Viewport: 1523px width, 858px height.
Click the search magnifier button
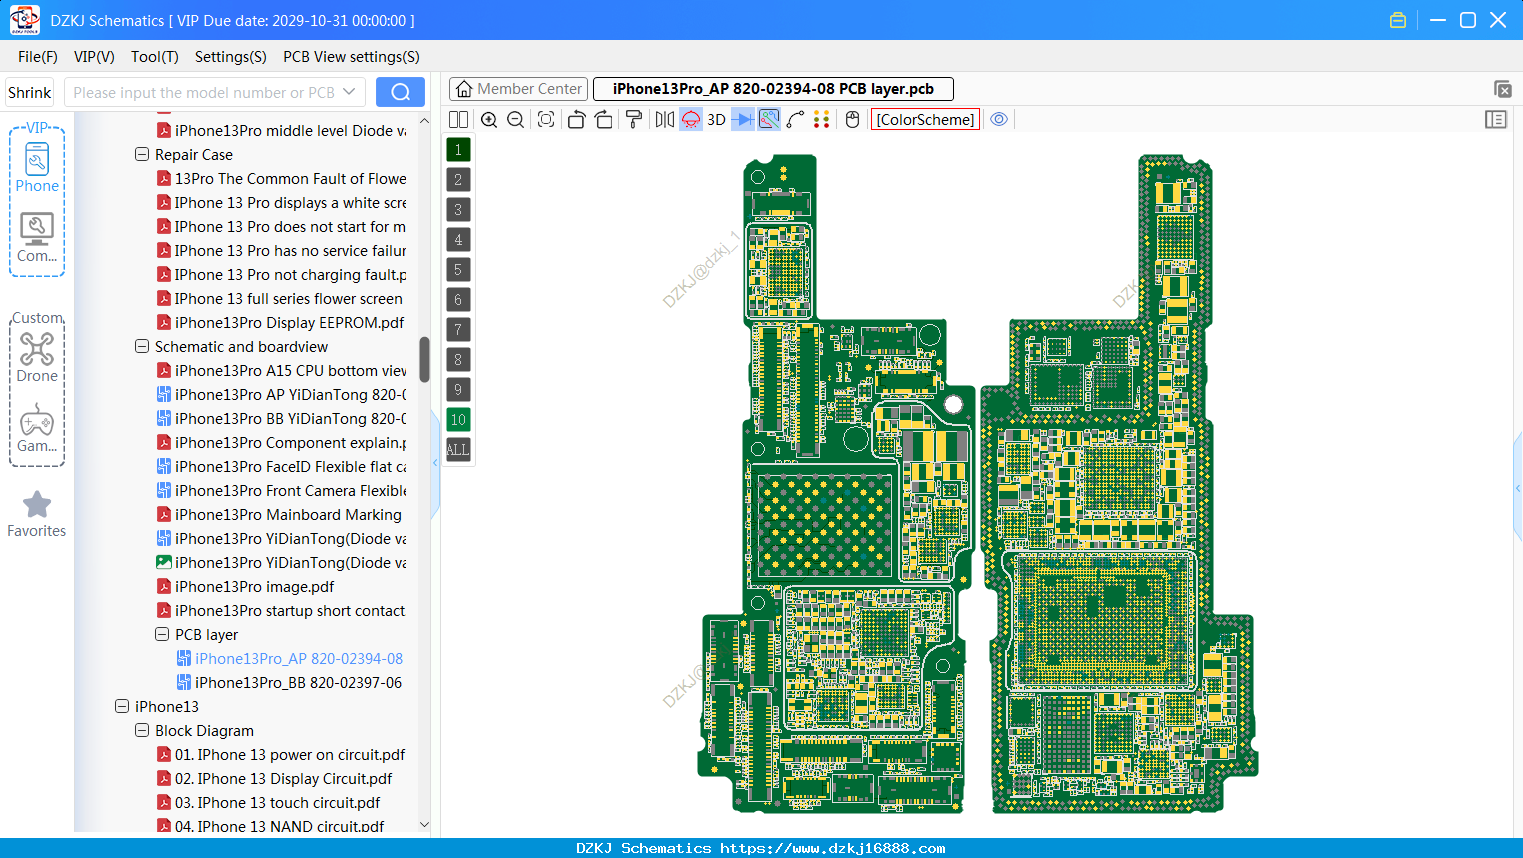point(400,92)
